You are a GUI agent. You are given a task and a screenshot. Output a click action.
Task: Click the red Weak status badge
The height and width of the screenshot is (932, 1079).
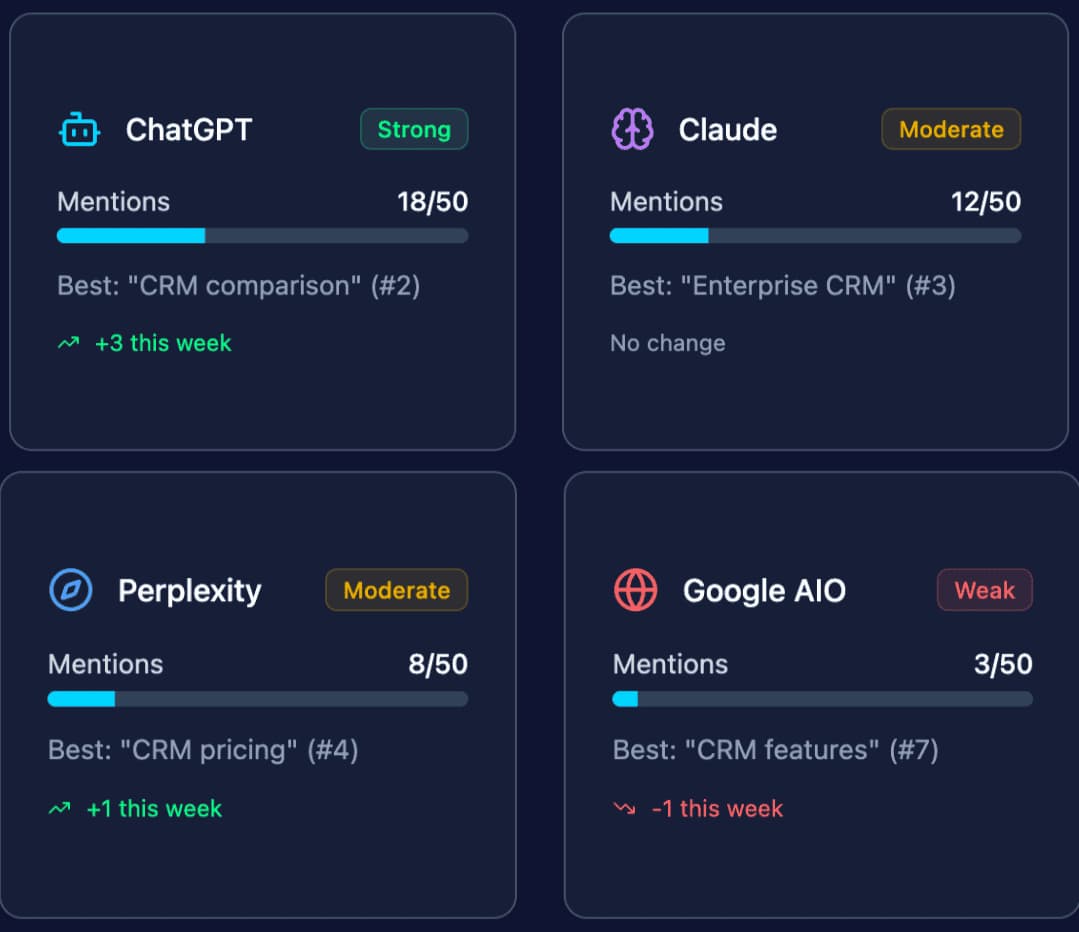(984, 590)
